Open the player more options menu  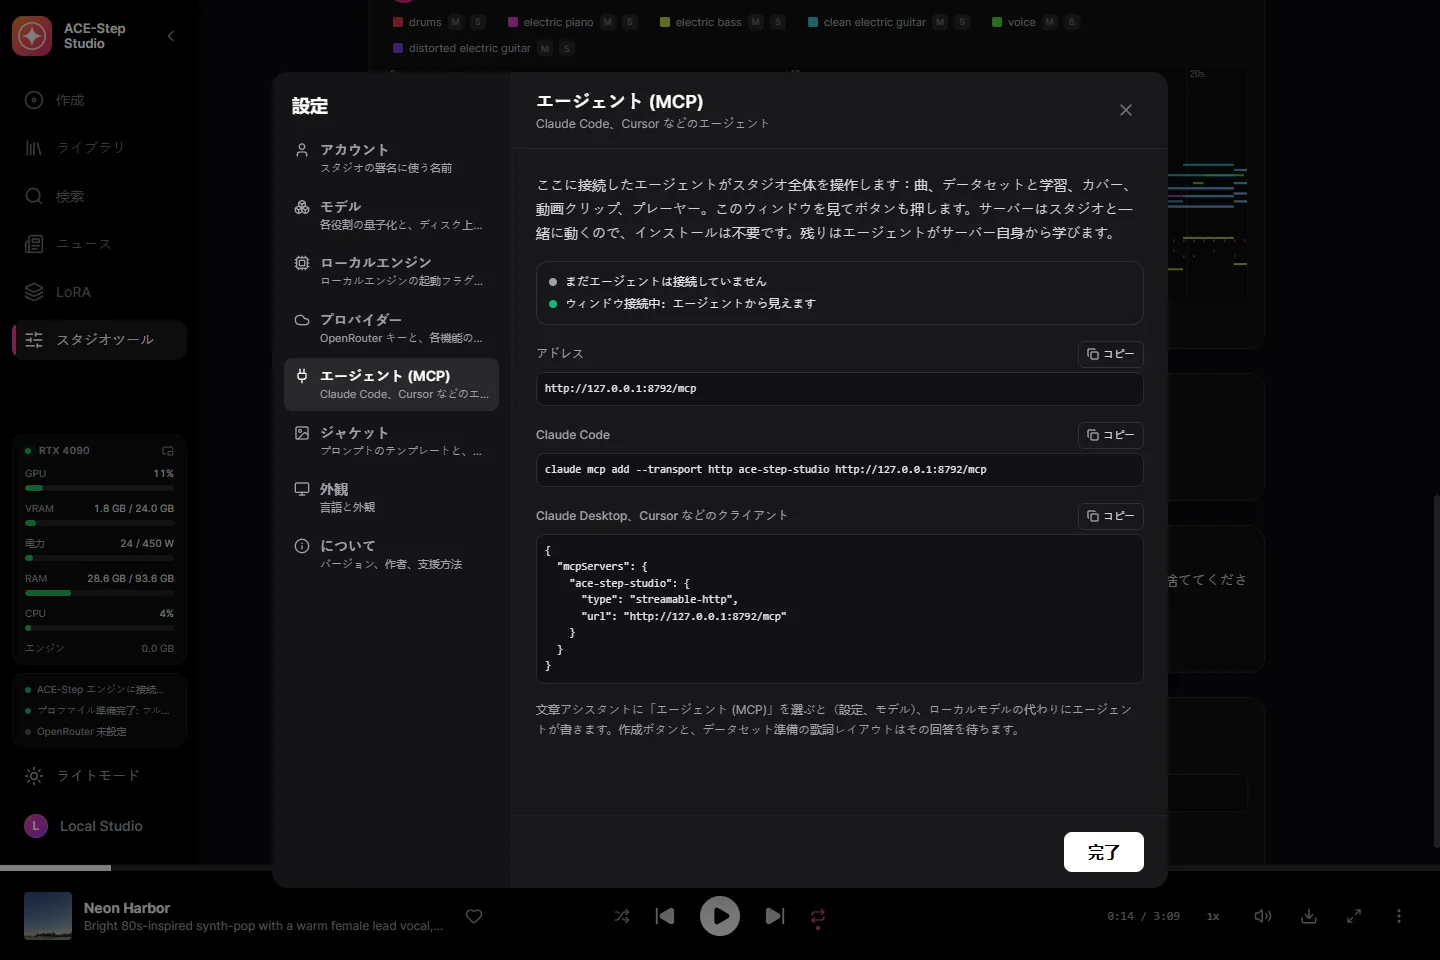pos(1399,916)
